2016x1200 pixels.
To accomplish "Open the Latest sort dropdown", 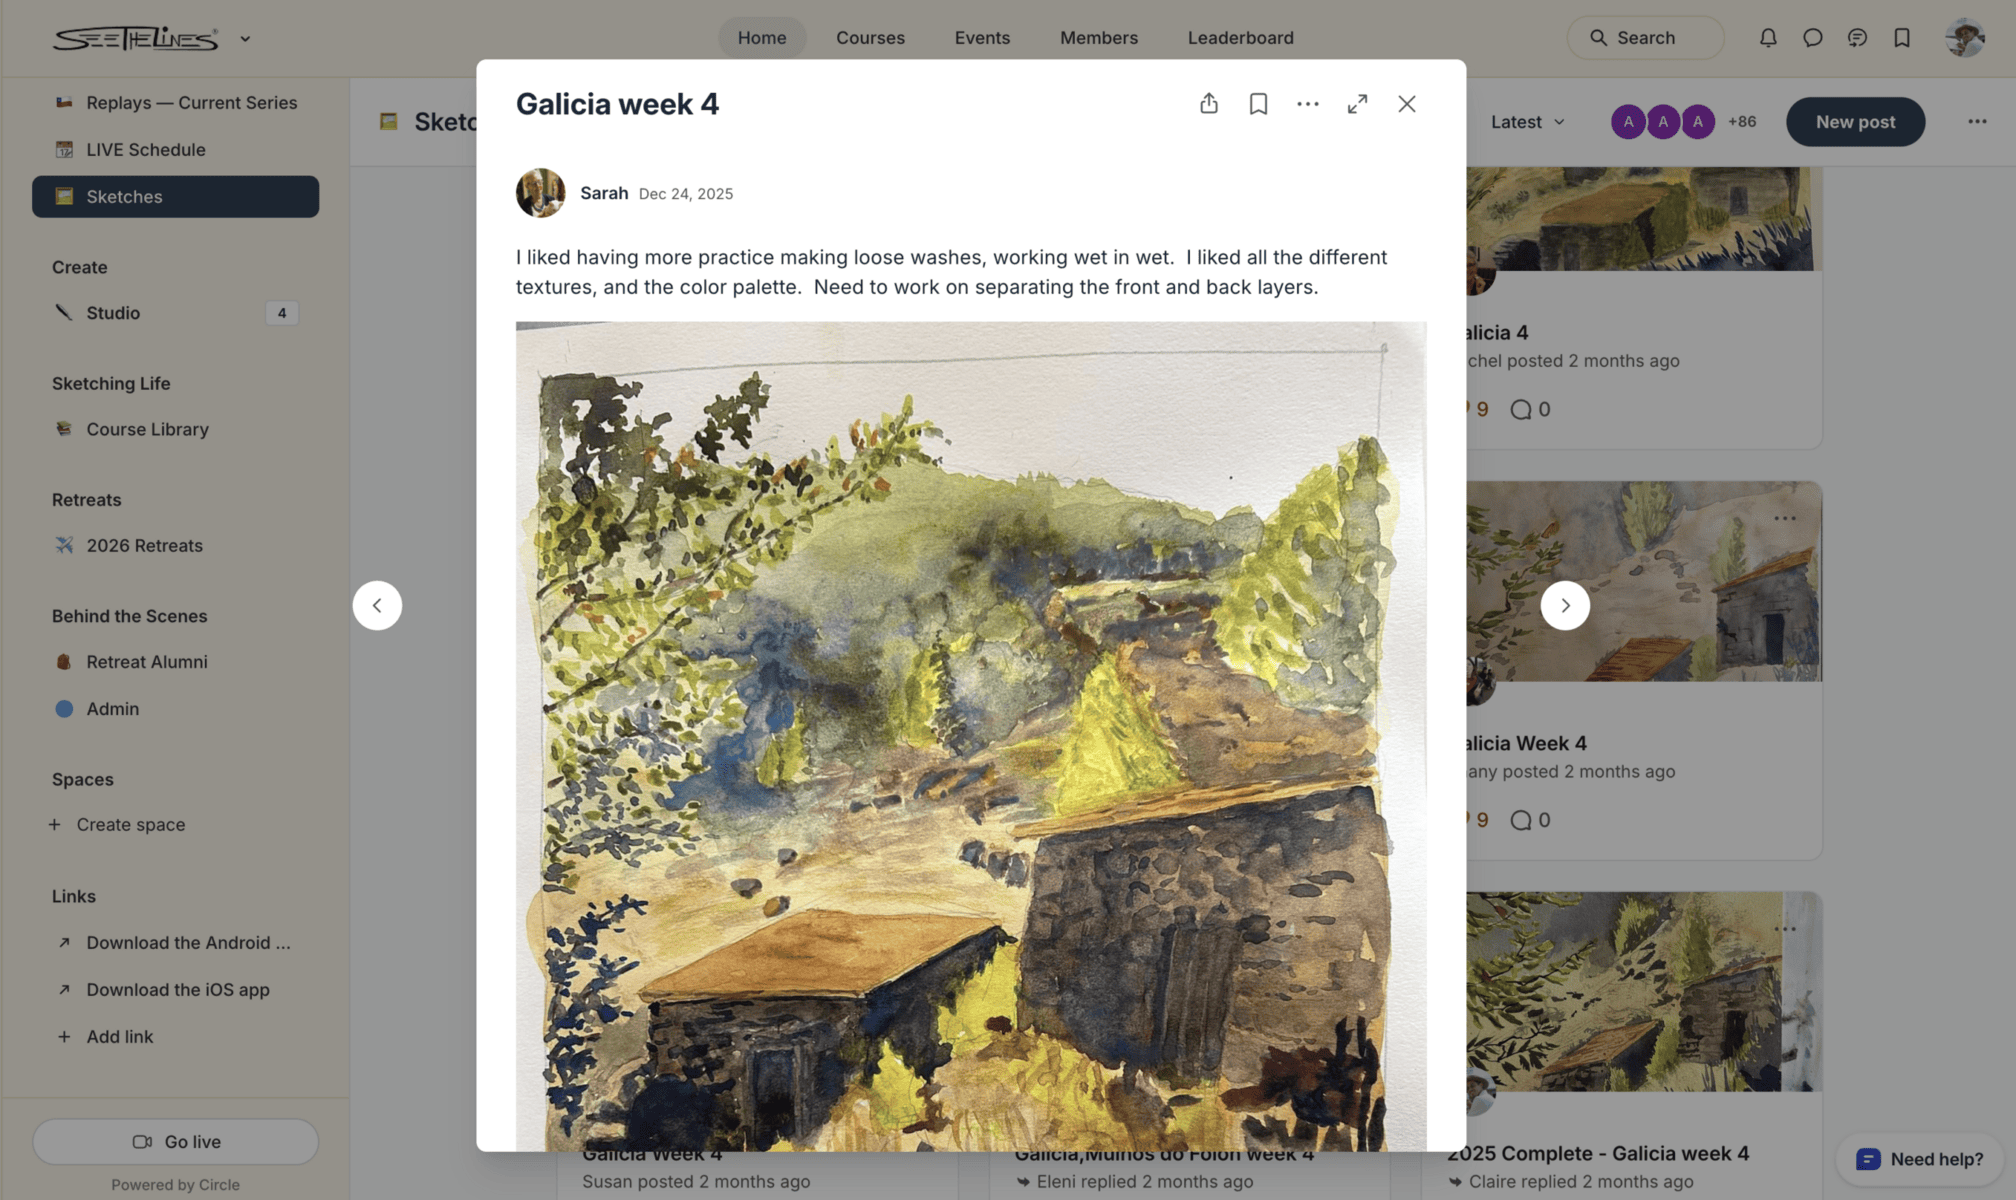I will click(x=1527, y=122).
